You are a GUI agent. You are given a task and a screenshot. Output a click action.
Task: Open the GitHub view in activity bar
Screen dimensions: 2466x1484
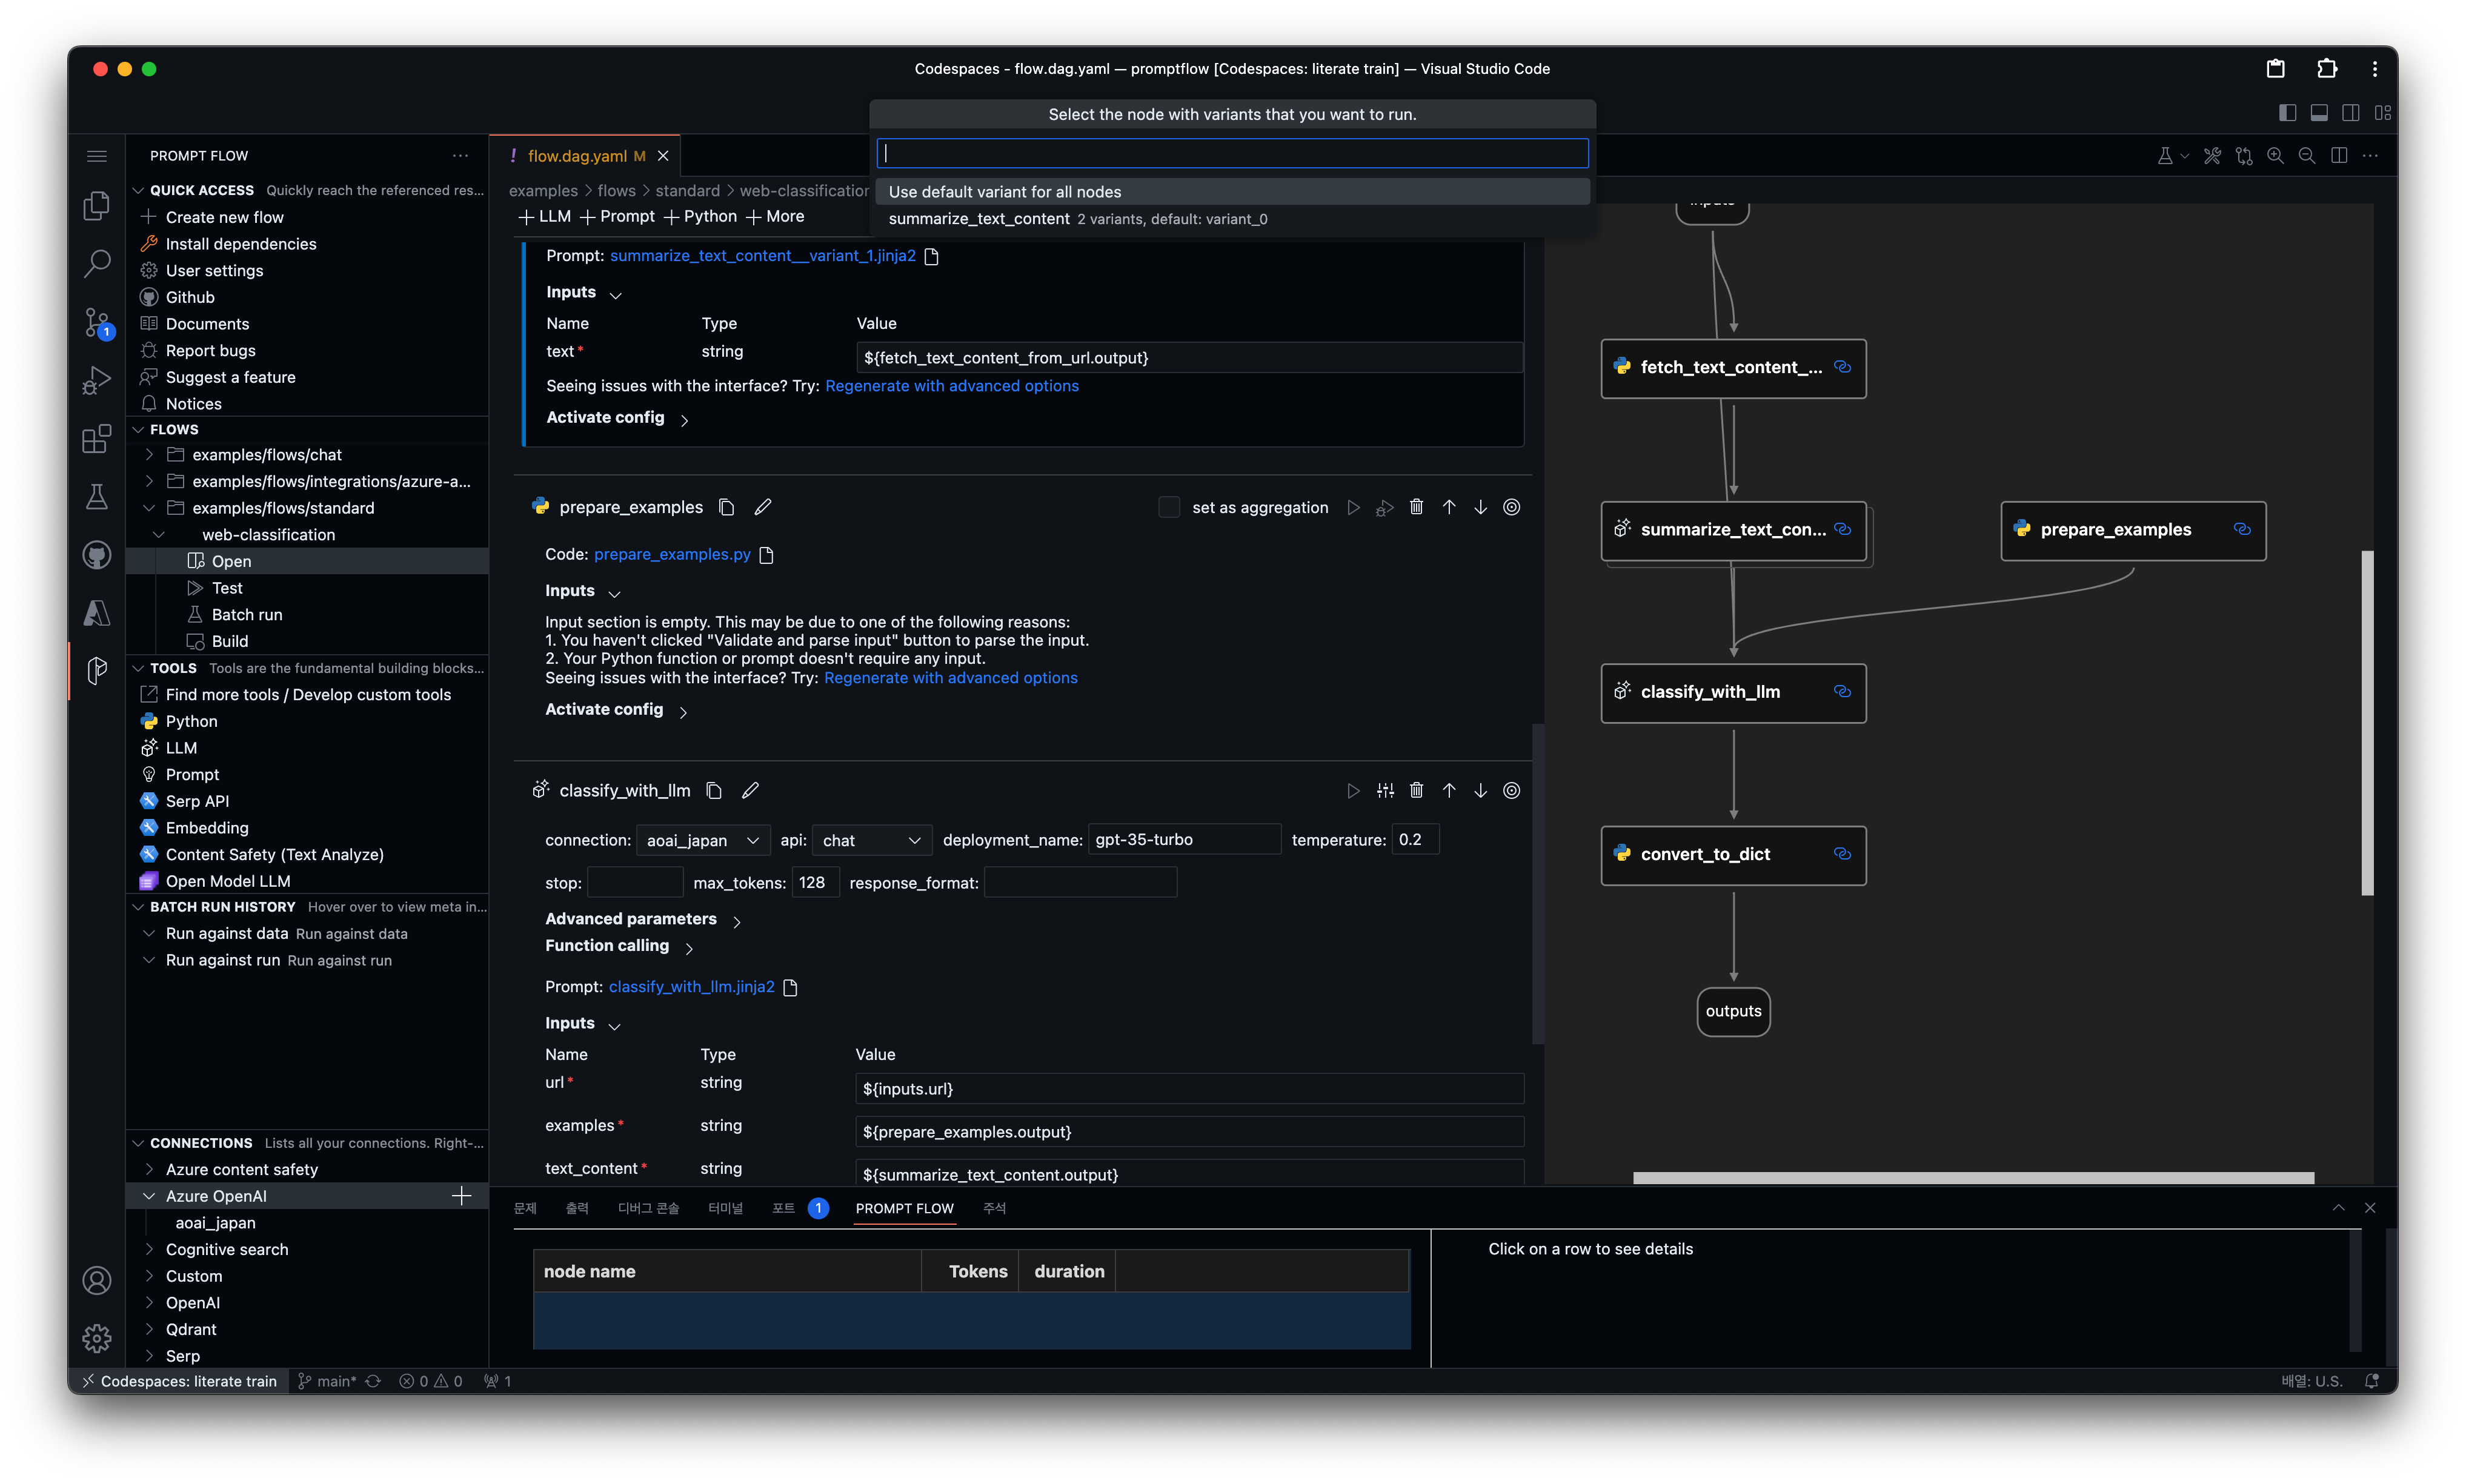[x=96, y=554]
